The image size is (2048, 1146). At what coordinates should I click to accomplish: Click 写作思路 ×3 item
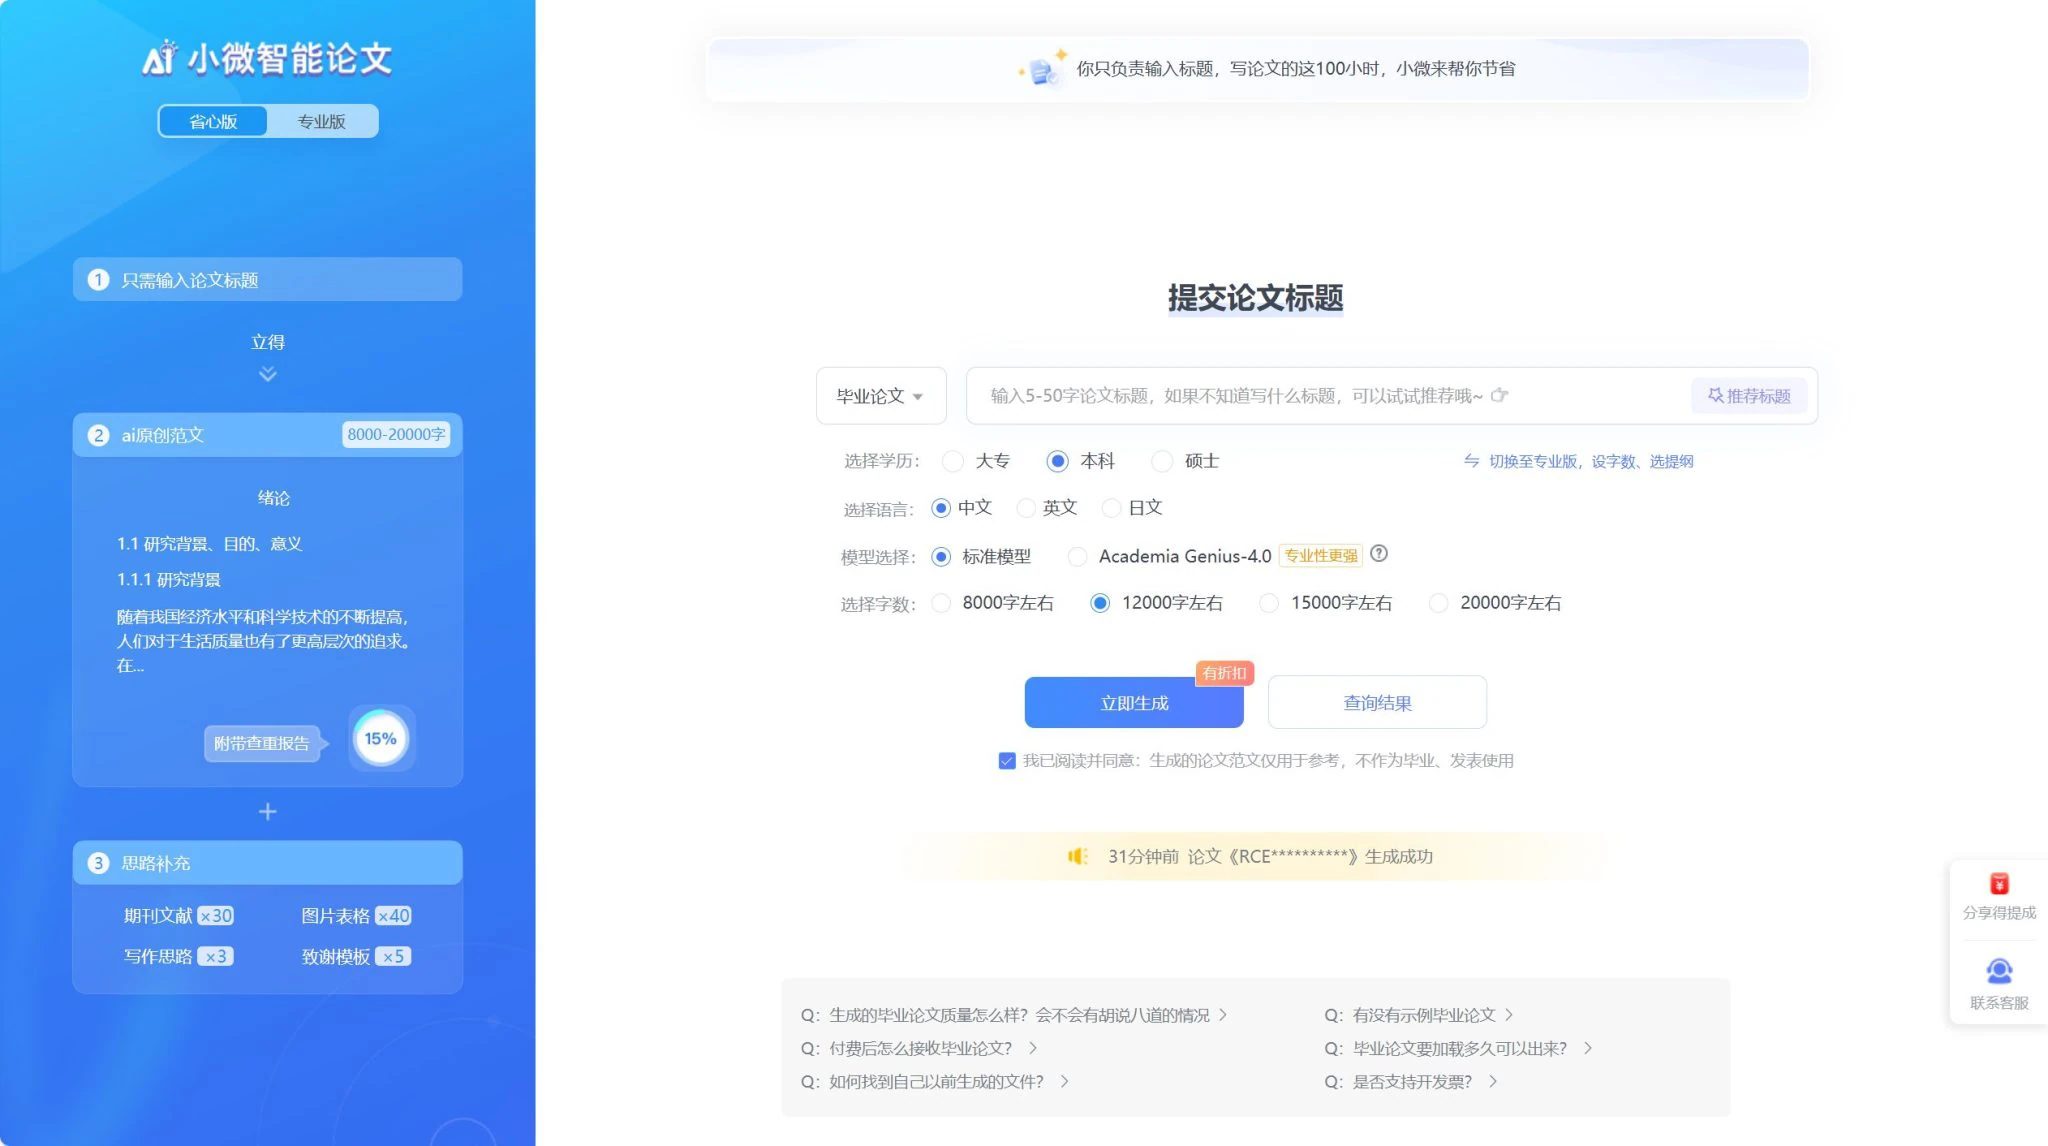(x=178, y=957)
